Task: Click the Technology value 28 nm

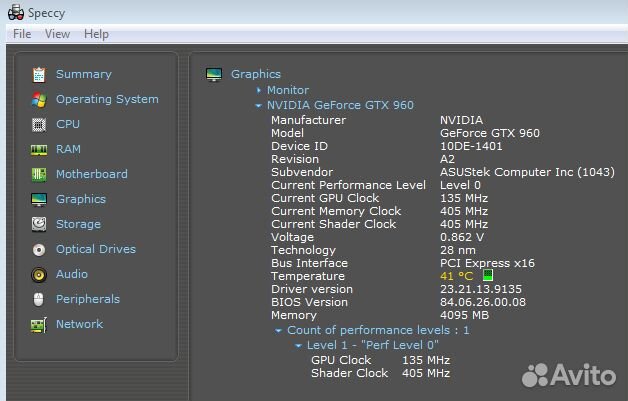Action: click(458, 250)
